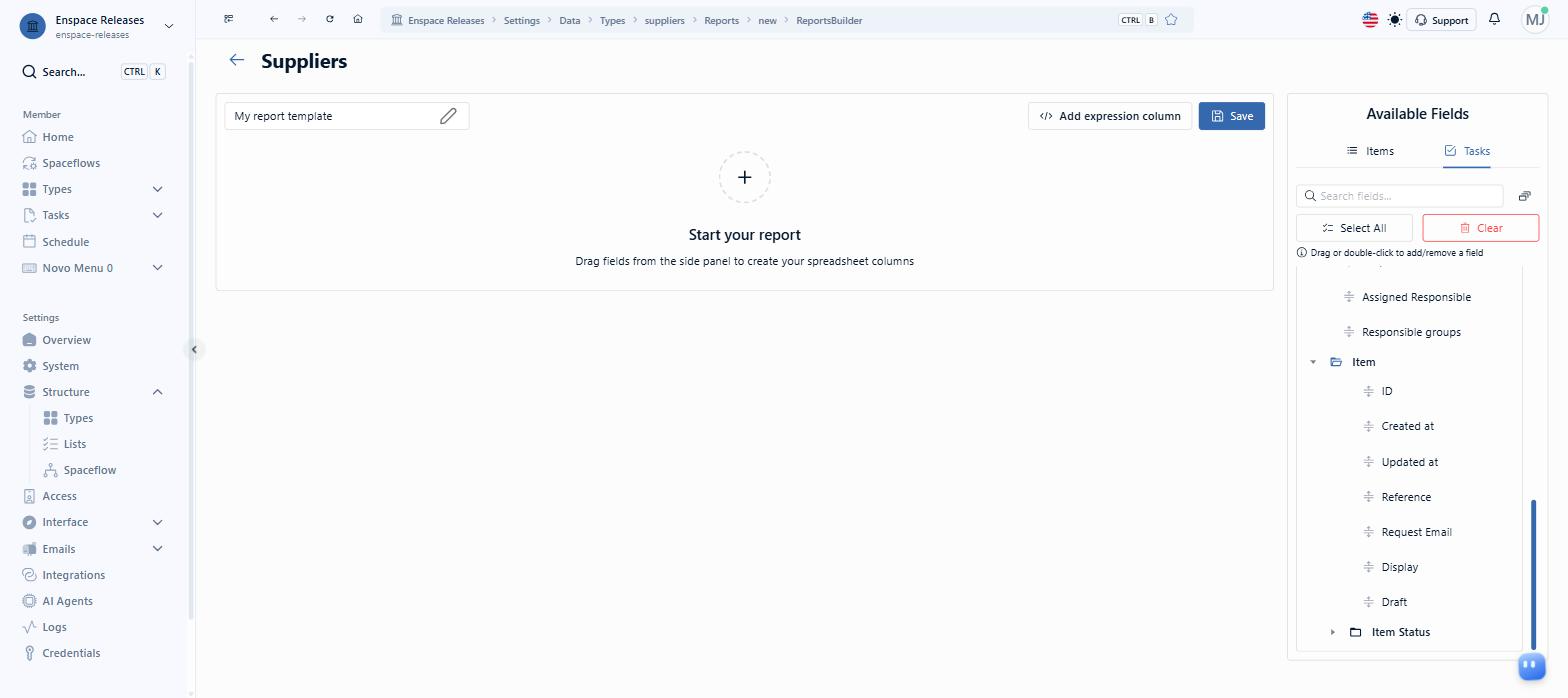
Task: Select the Responsible groups field
Action: tap(1411, 332)
